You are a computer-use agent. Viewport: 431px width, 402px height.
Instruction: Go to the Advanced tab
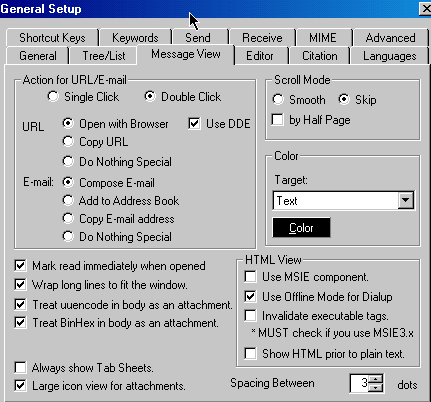[x=390, y=38]
